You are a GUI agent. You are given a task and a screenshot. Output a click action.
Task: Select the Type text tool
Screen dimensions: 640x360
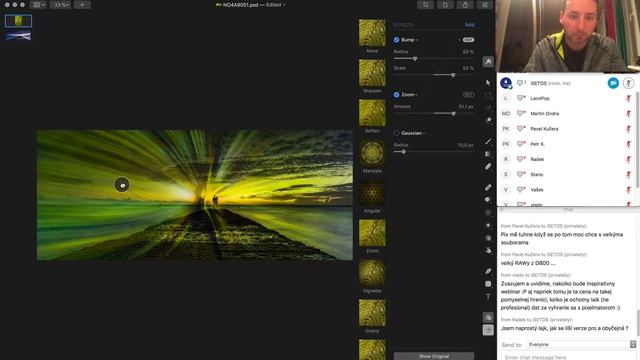point(488,297)
